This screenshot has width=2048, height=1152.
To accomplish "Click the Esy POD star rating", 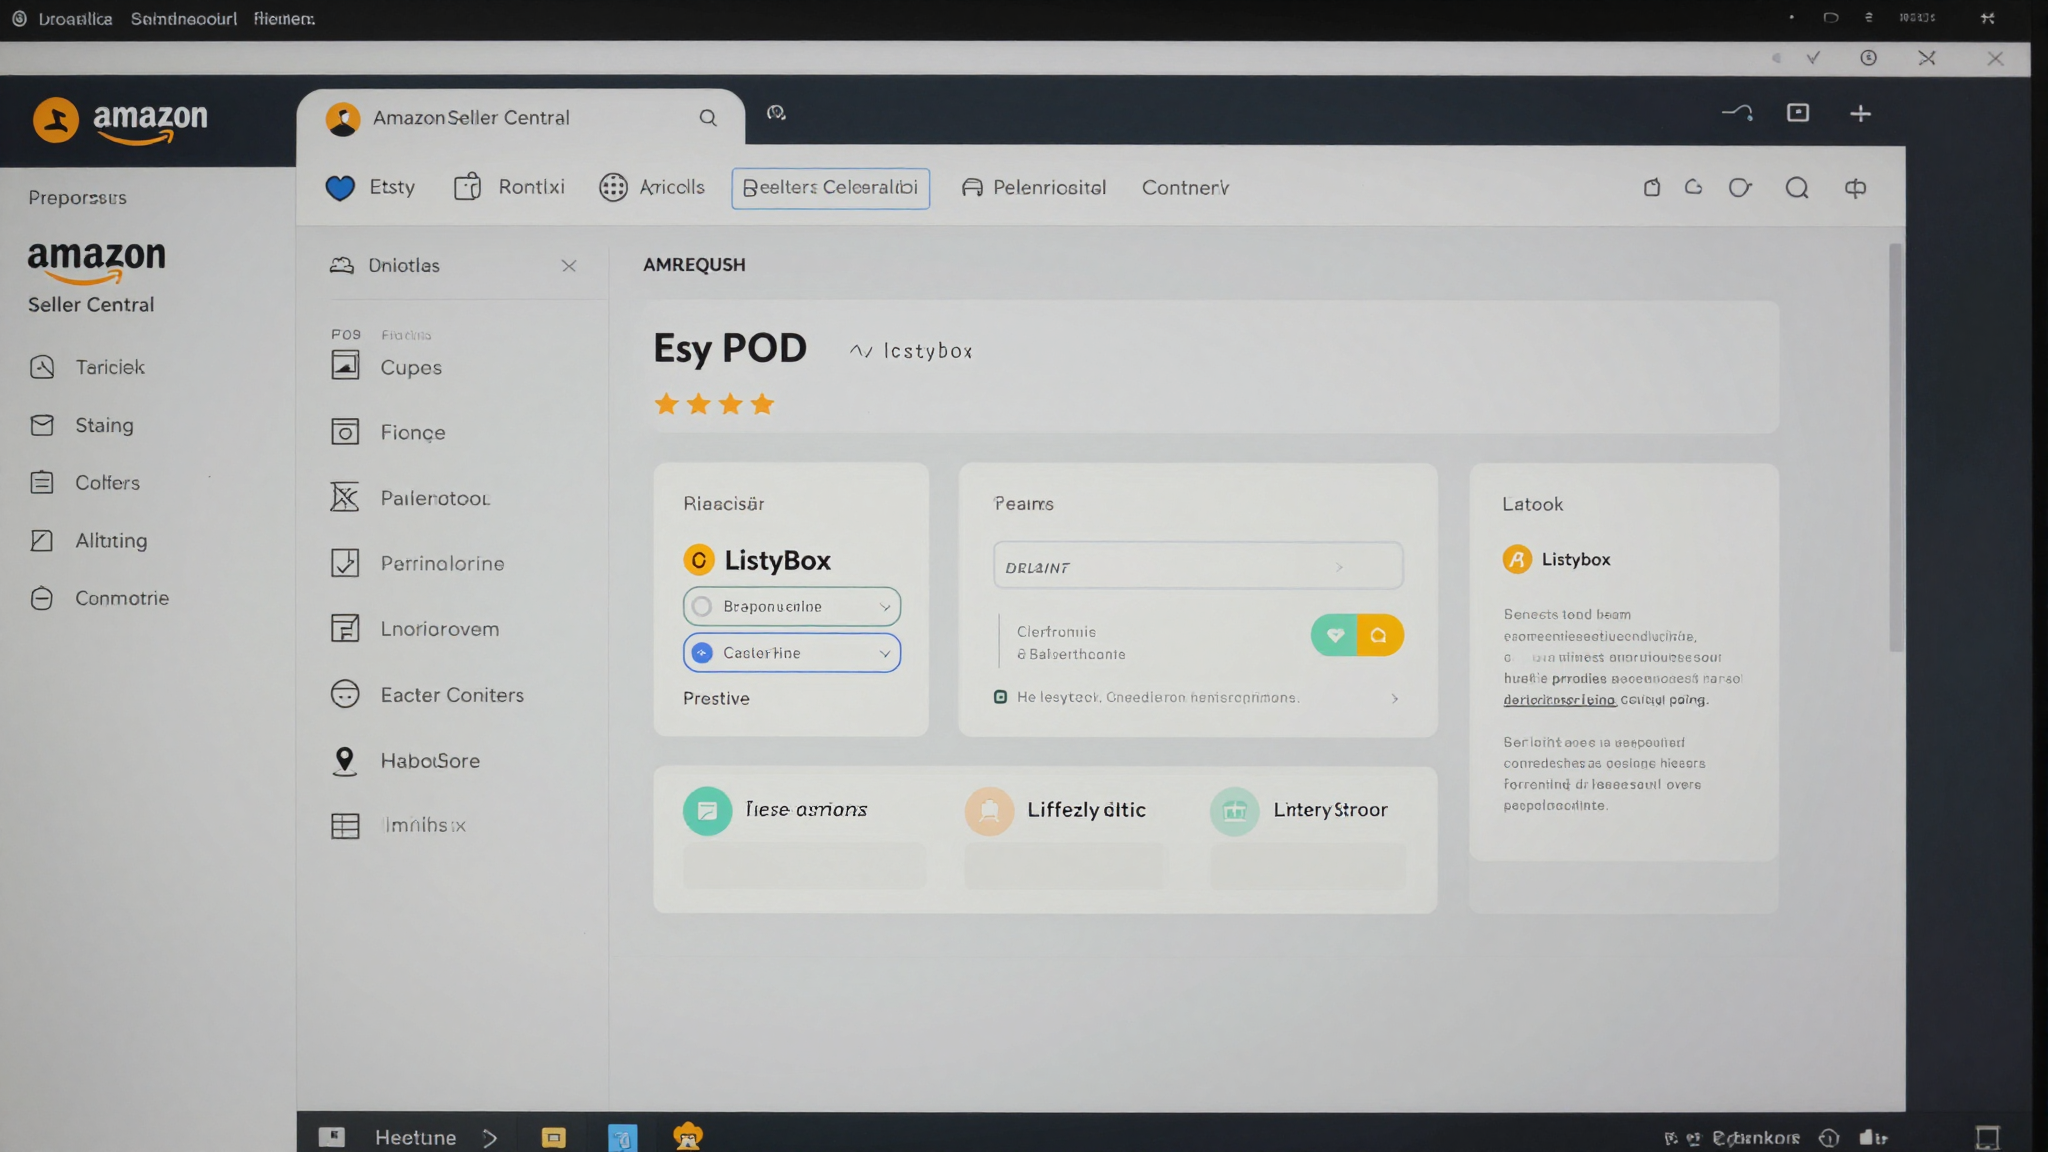I will tap(714, 404).
